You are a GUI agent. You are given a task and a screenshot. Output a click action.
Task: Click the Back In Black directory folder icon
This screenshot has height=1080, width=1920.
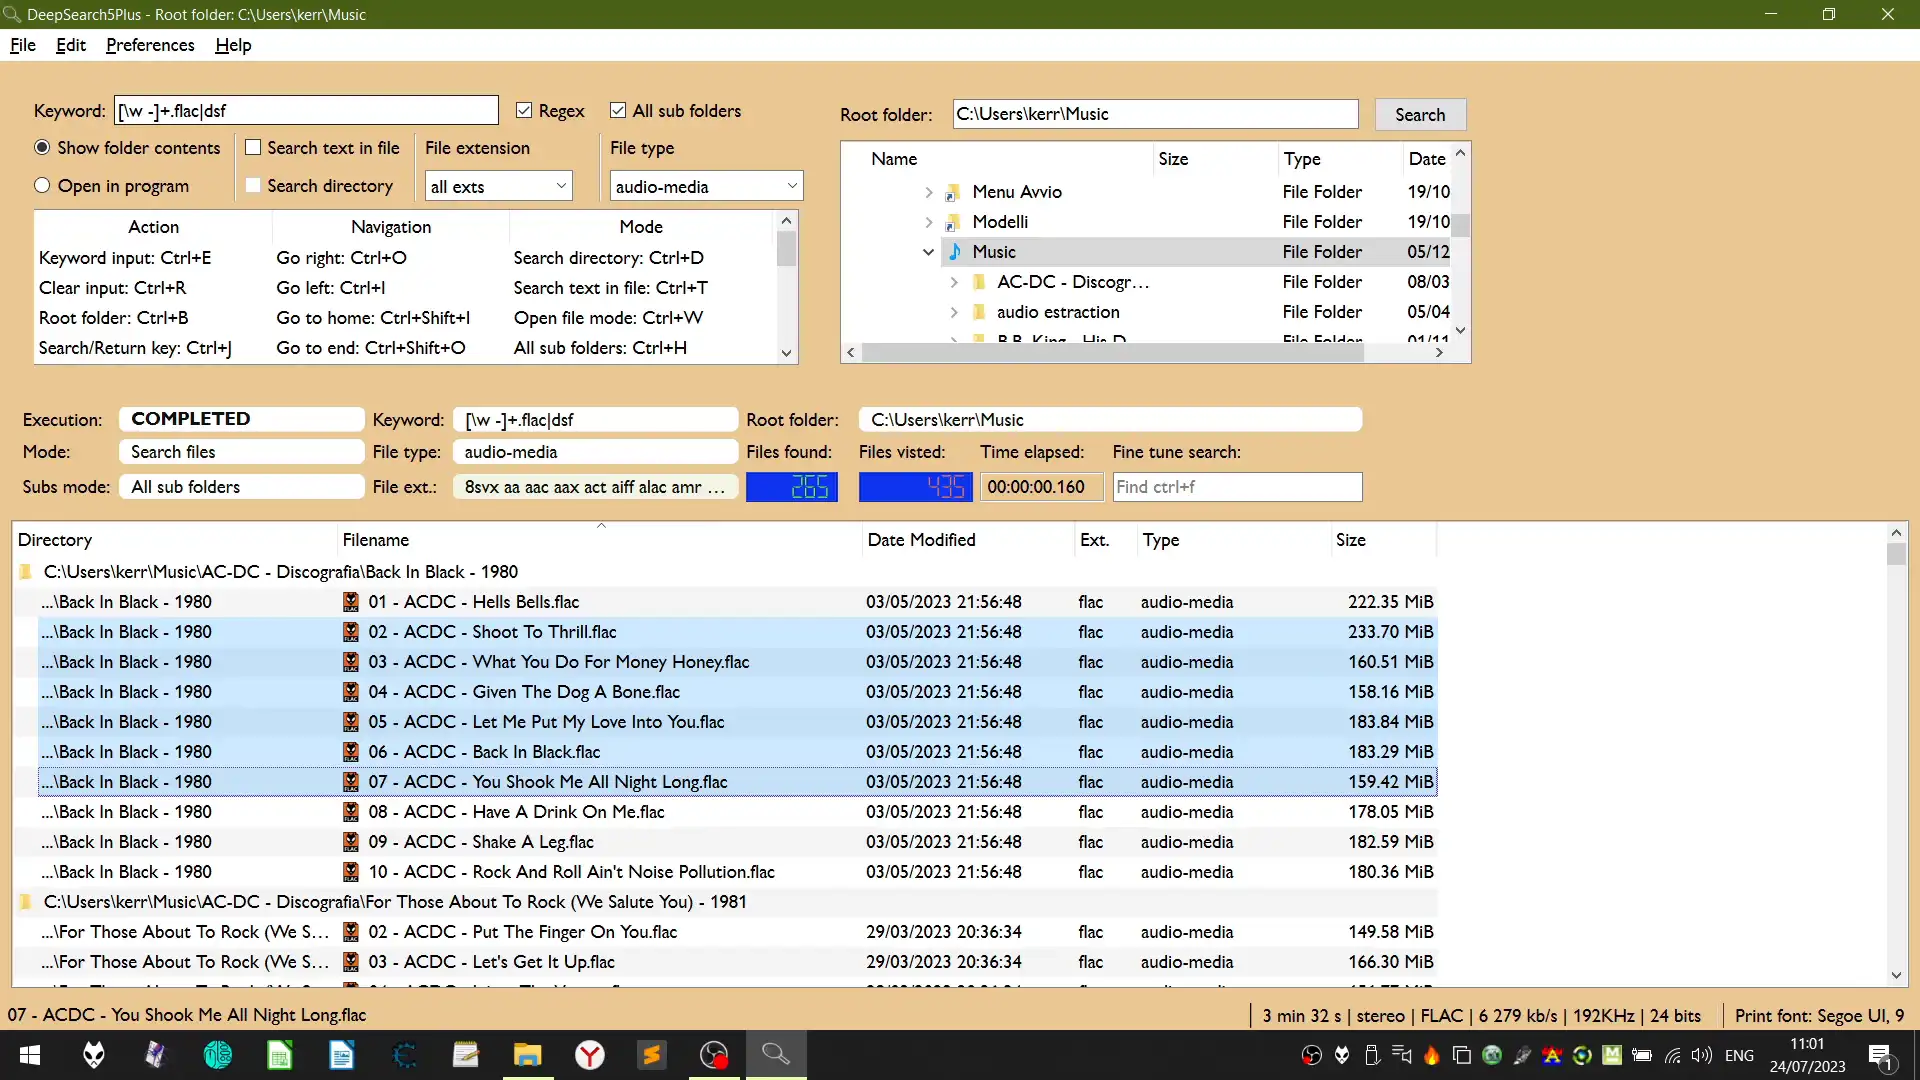click(x=26, y=572)
